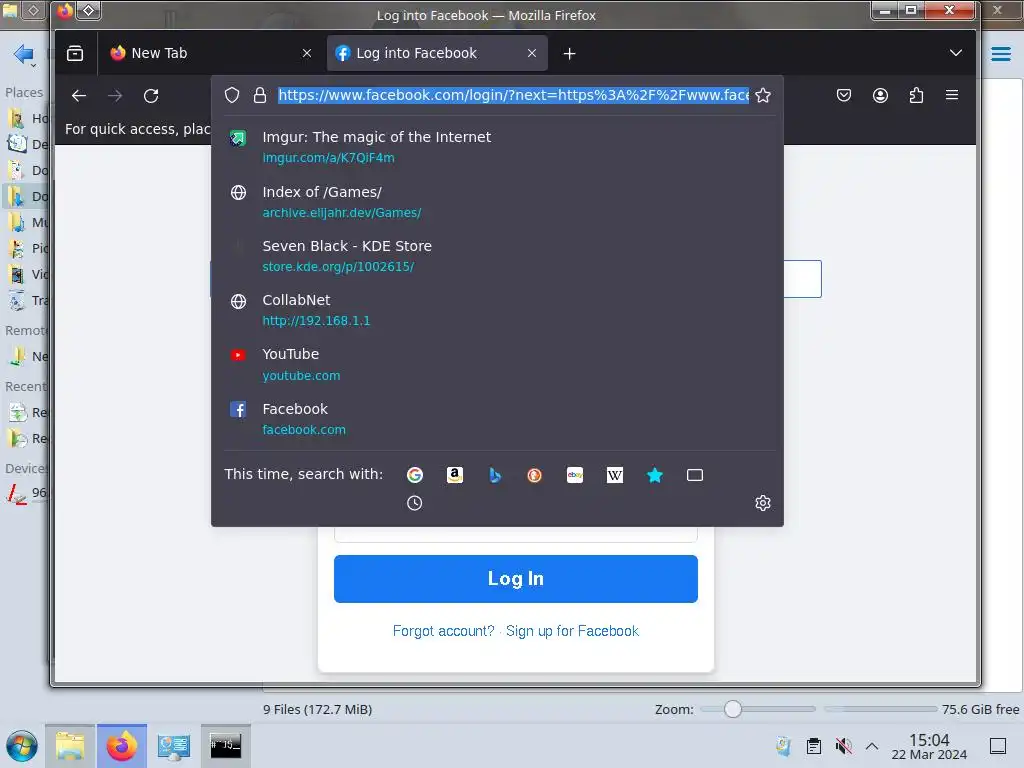The width and height of the screenshot is (1024, 768).
Task: Click the blue Log In button
Action: 516,579
